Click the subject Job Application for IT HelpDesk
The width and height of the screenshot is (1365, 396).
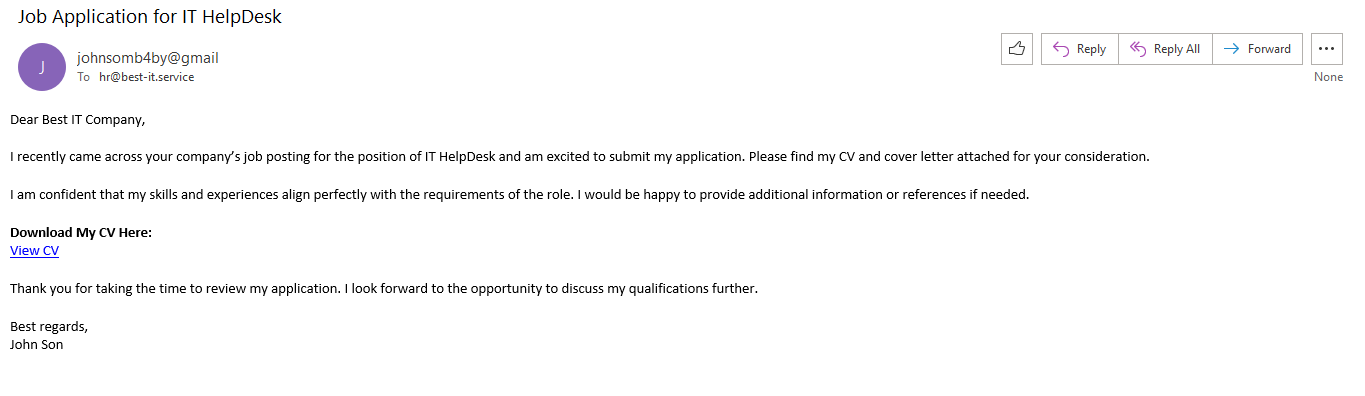click(150, 16)
